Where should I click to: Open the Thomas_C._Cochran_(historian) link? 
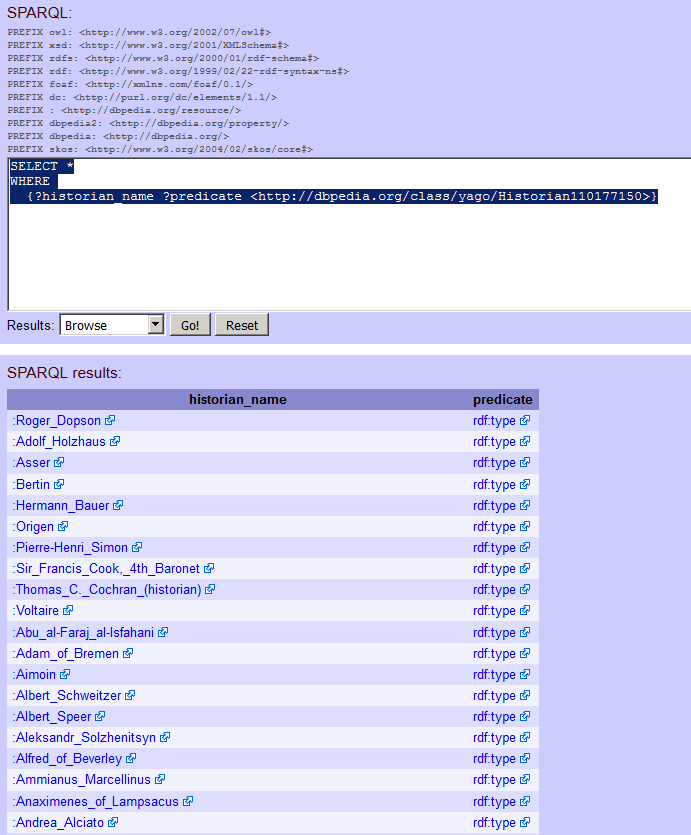coord(107,590)
